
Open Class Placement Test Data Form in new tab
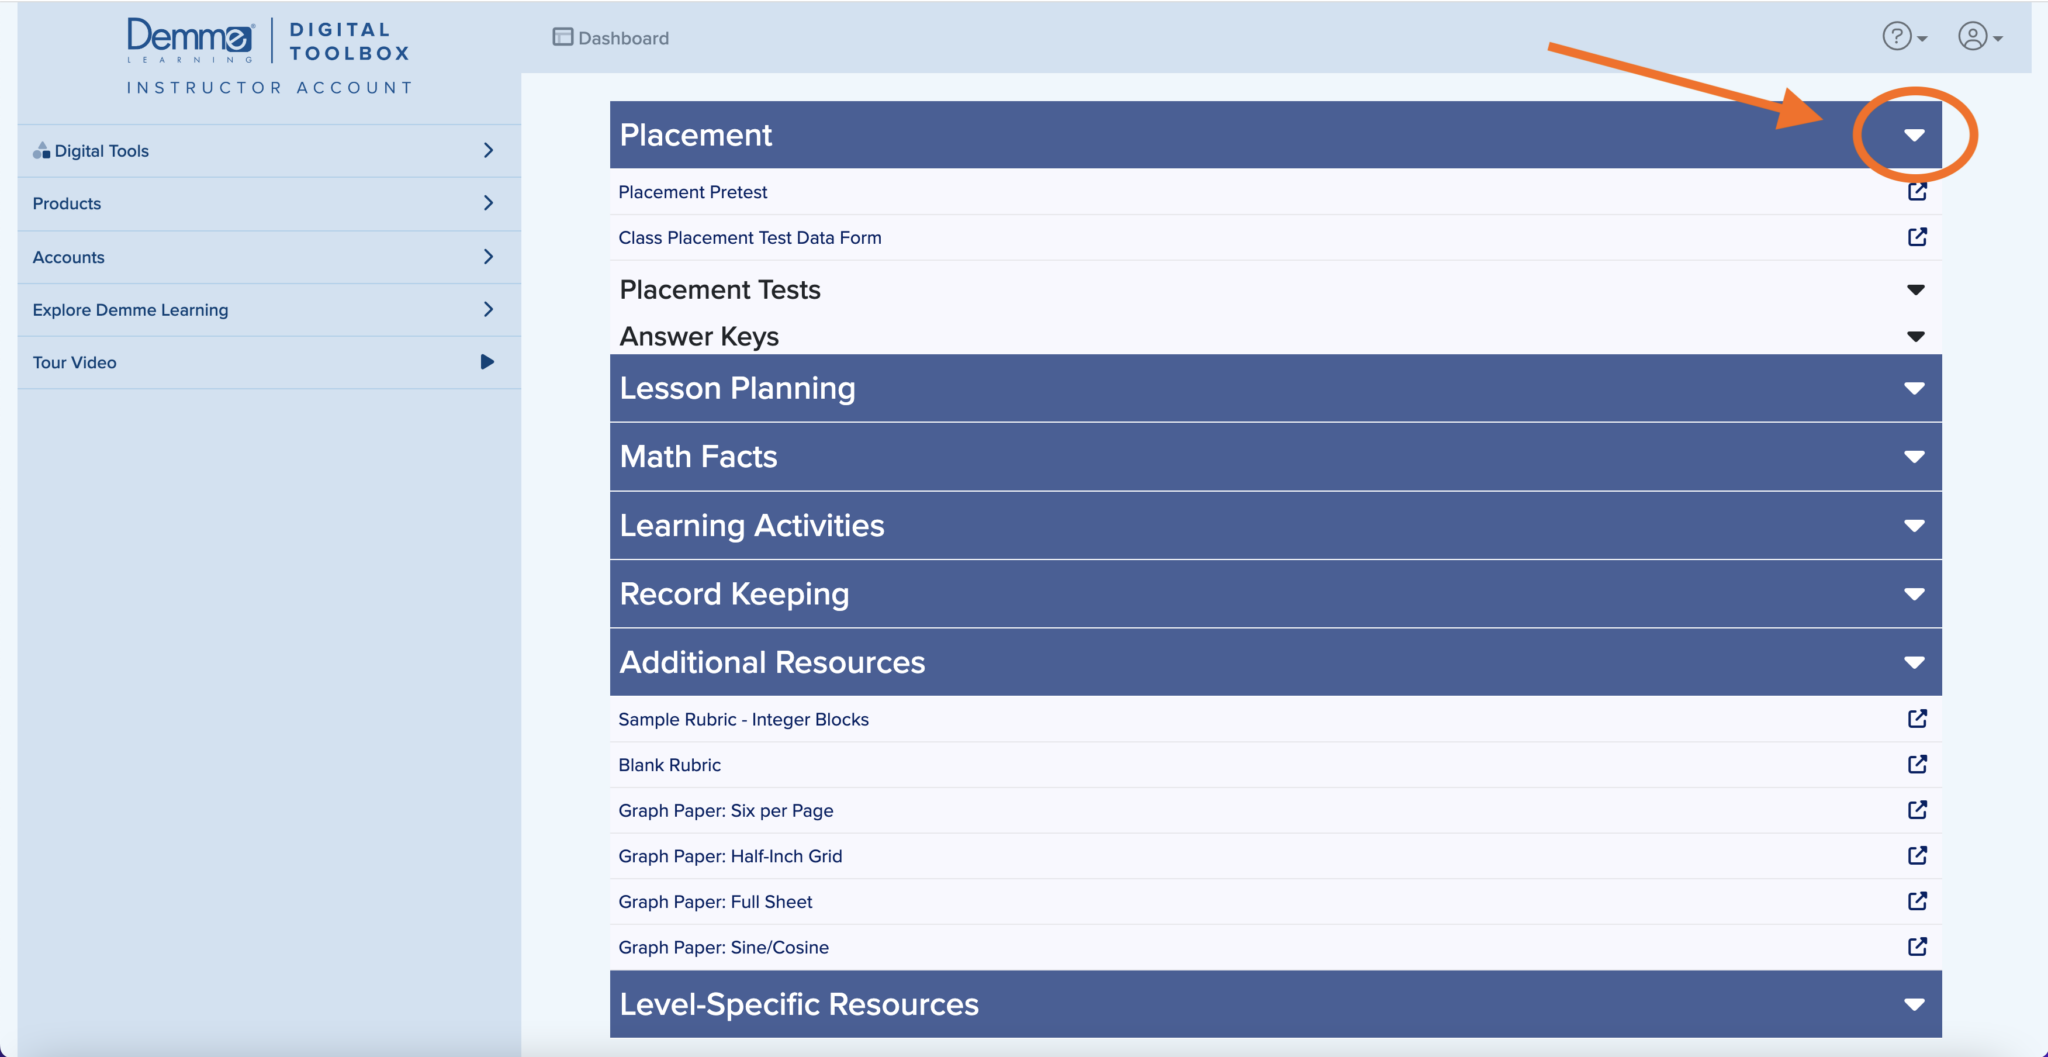(x=1918, y=238)
